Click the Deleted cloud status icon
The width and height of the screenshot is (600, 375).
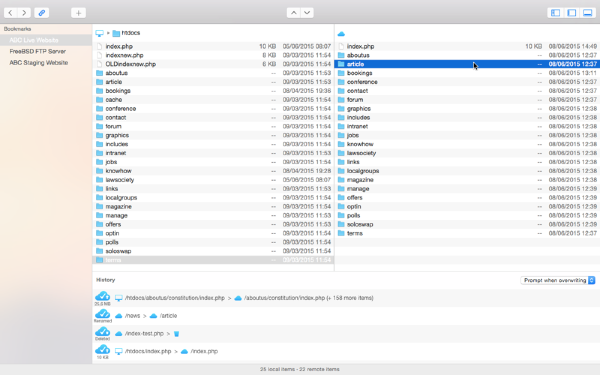tap(102, 331)
